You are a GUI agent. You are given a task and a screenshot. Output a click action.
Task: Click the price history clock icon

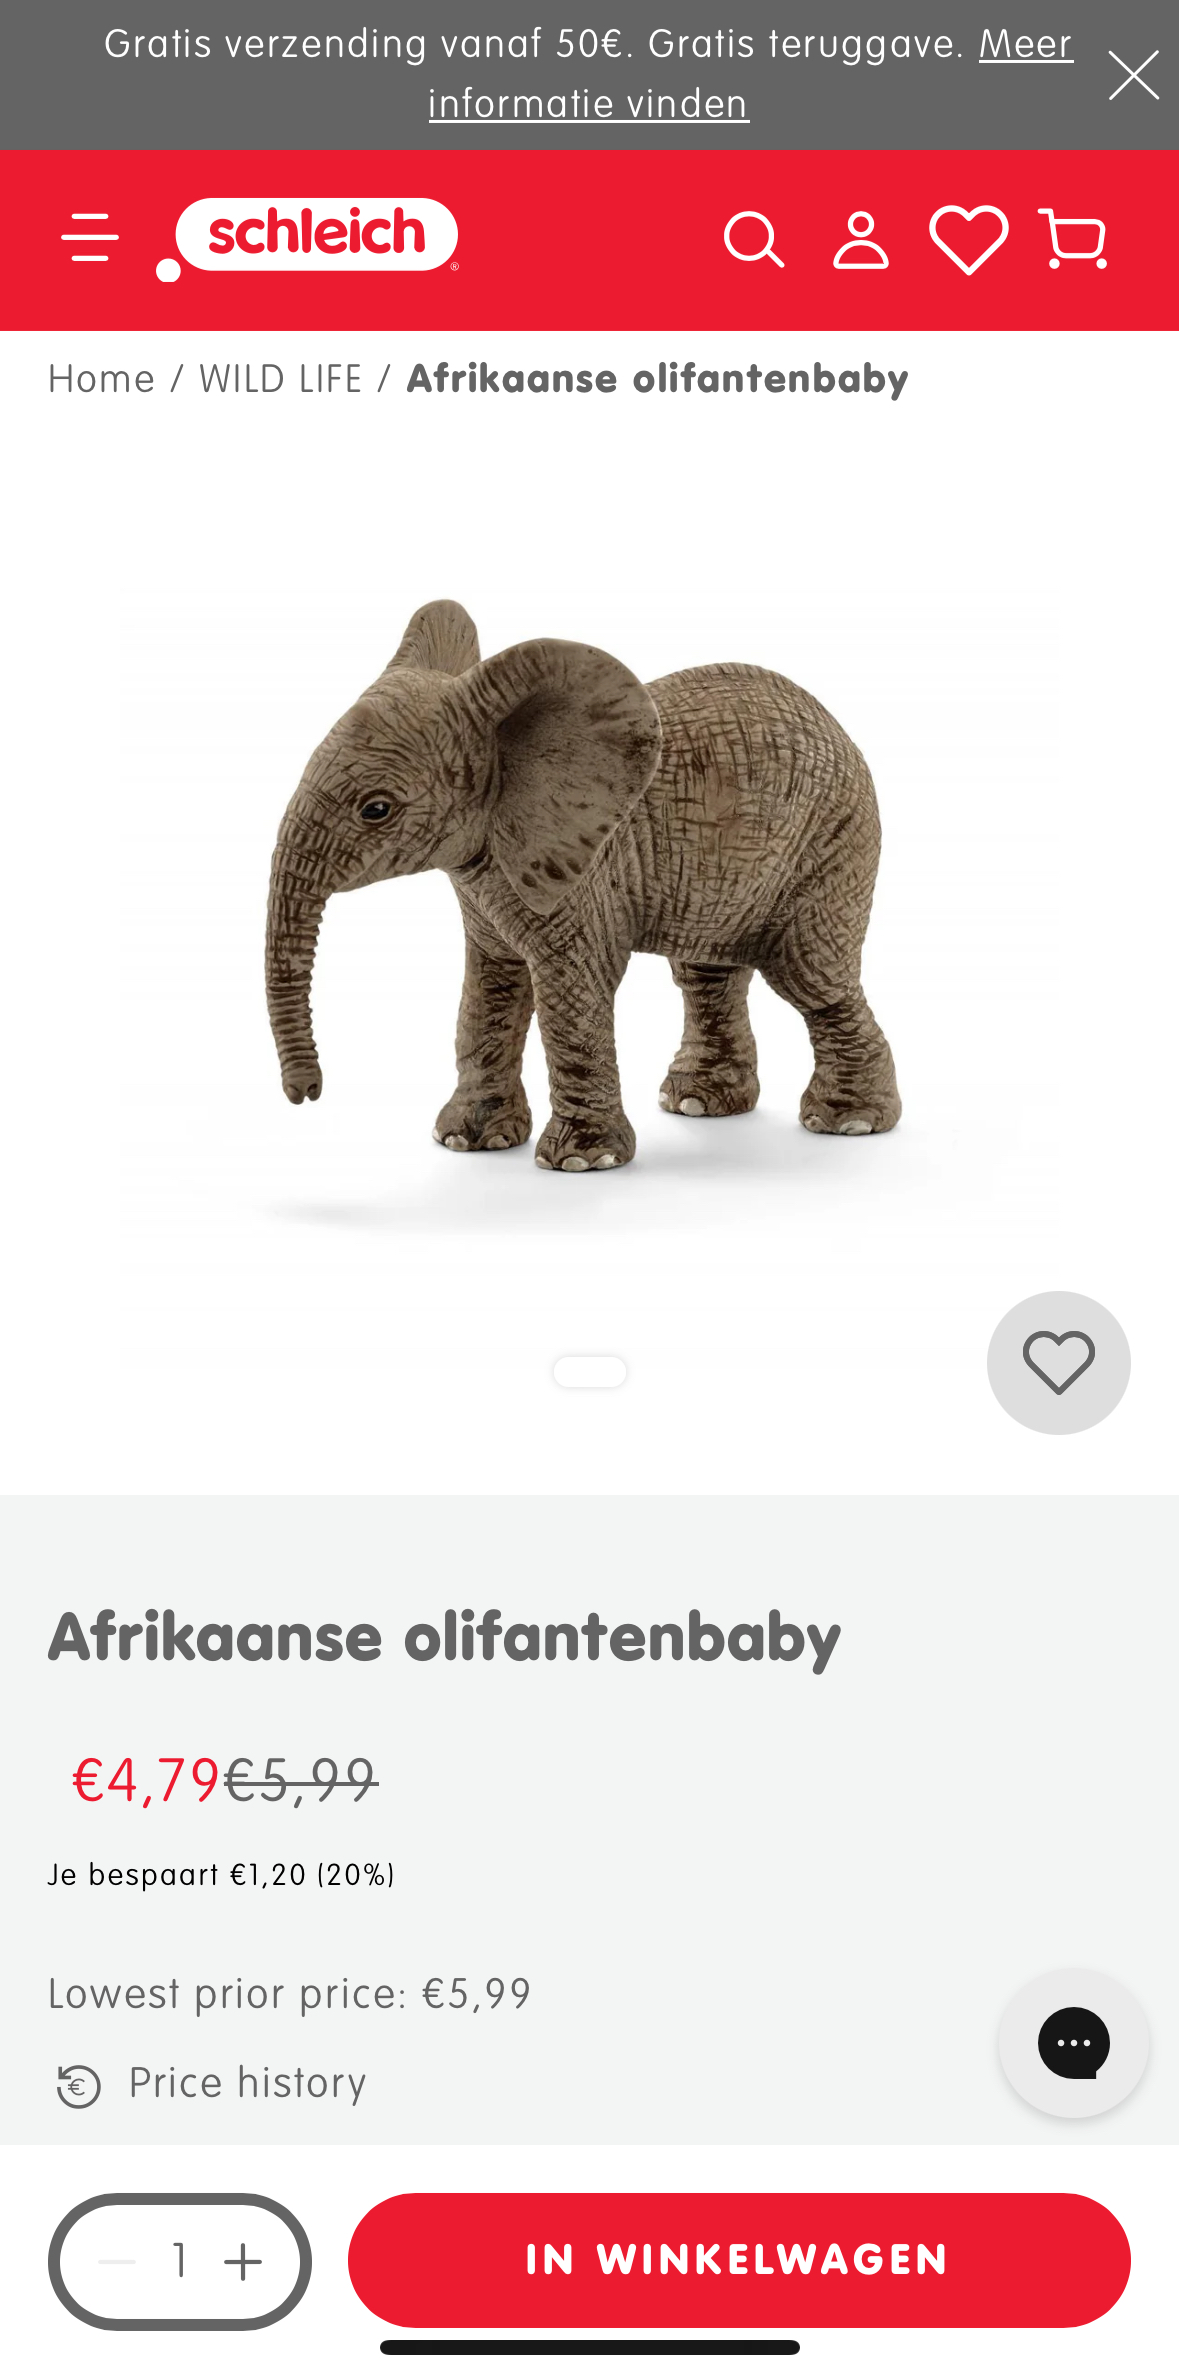[79, 2086]
